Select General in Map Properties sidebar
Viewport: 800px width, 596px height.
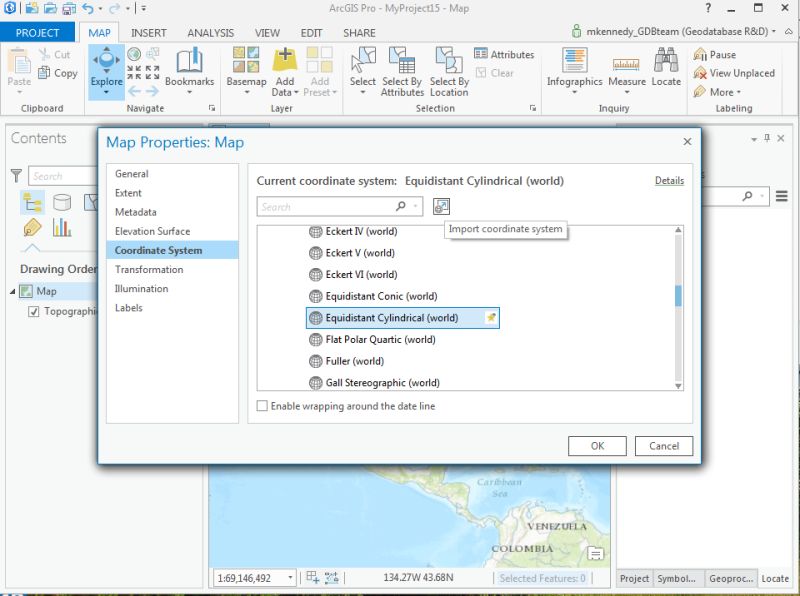click(172, 174)
